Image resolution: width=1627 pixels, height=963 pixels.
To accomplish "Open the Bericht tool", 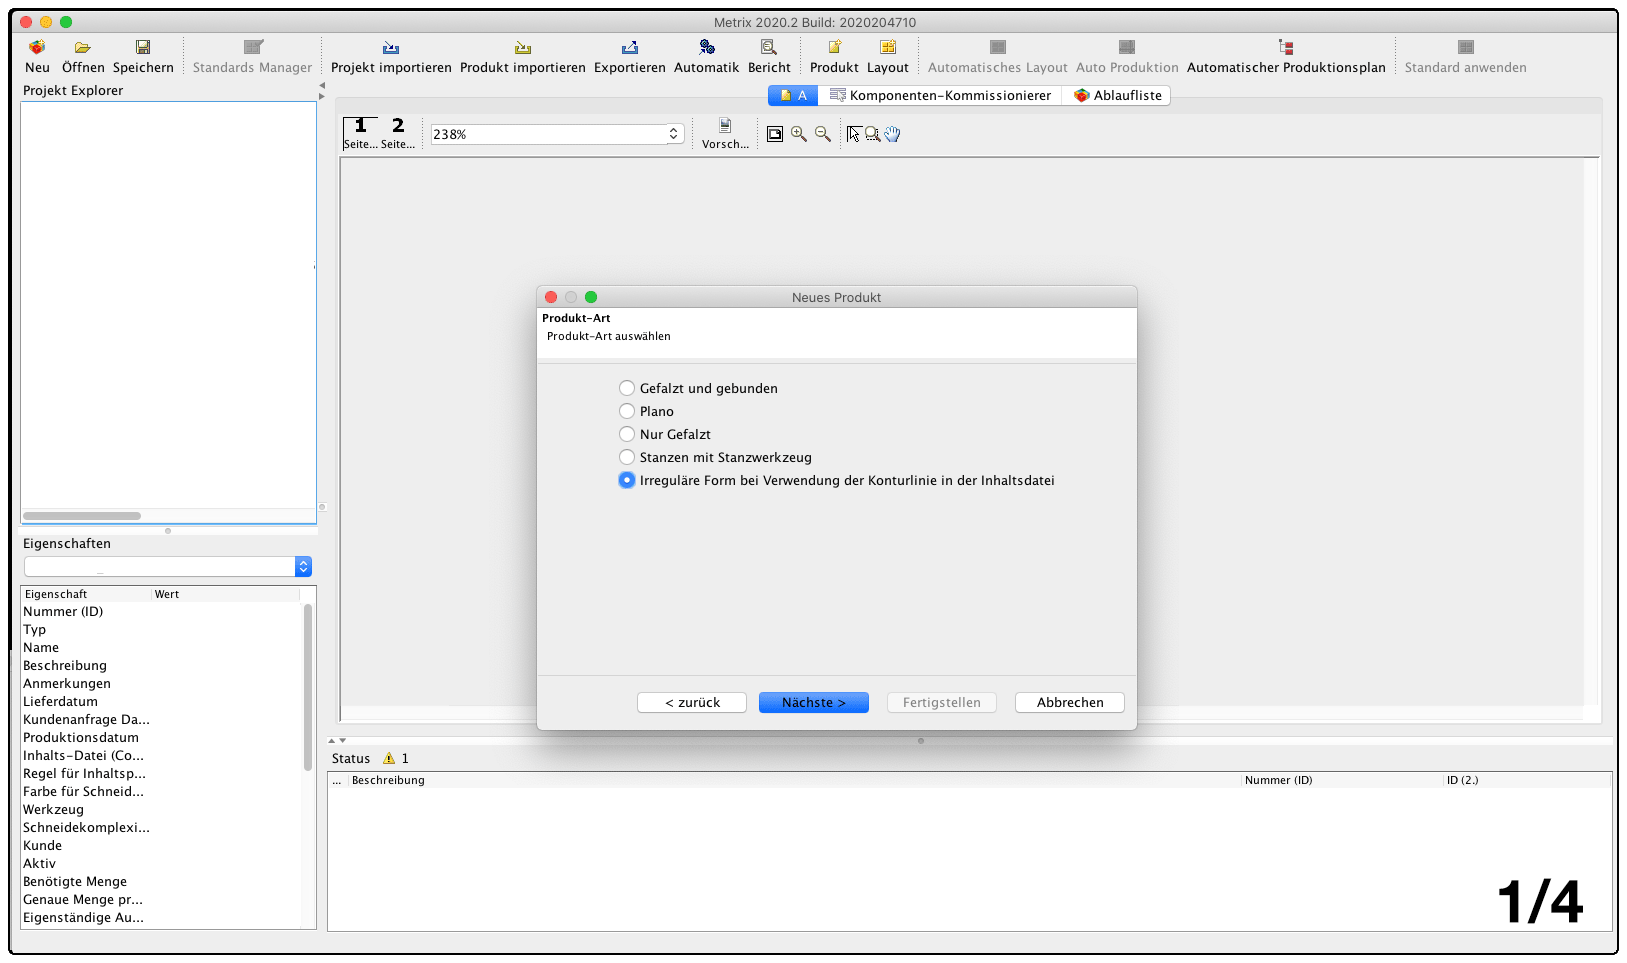I will click(769, 55).
